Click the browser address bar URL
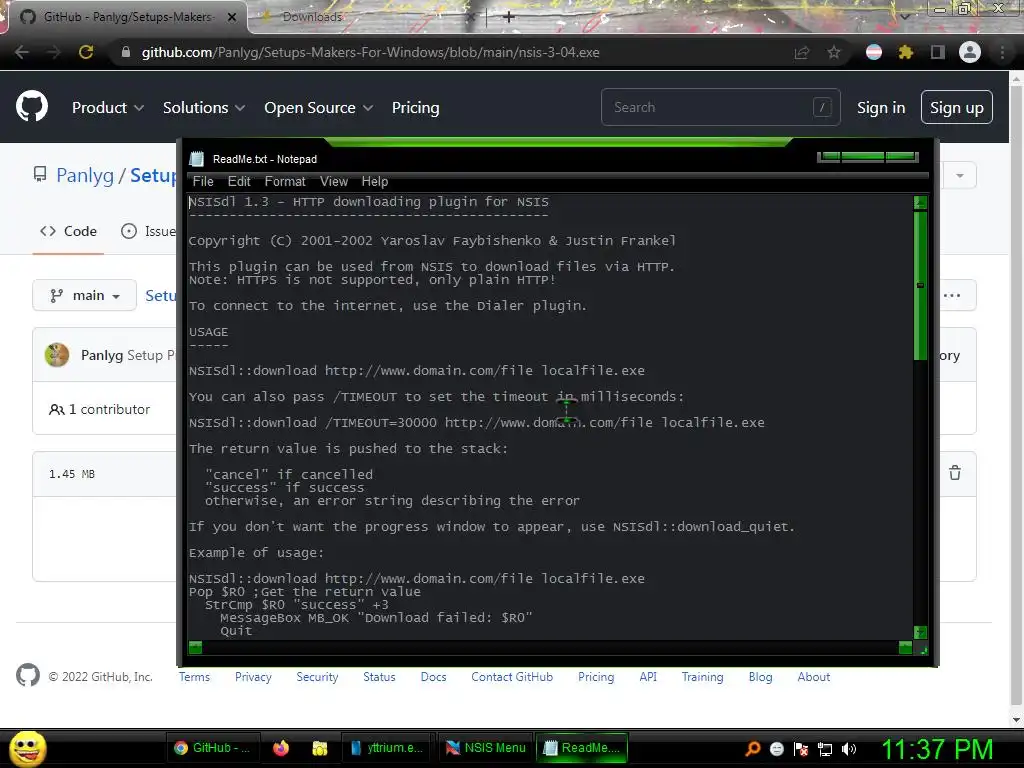The image size is (1024, 768). 370,52
